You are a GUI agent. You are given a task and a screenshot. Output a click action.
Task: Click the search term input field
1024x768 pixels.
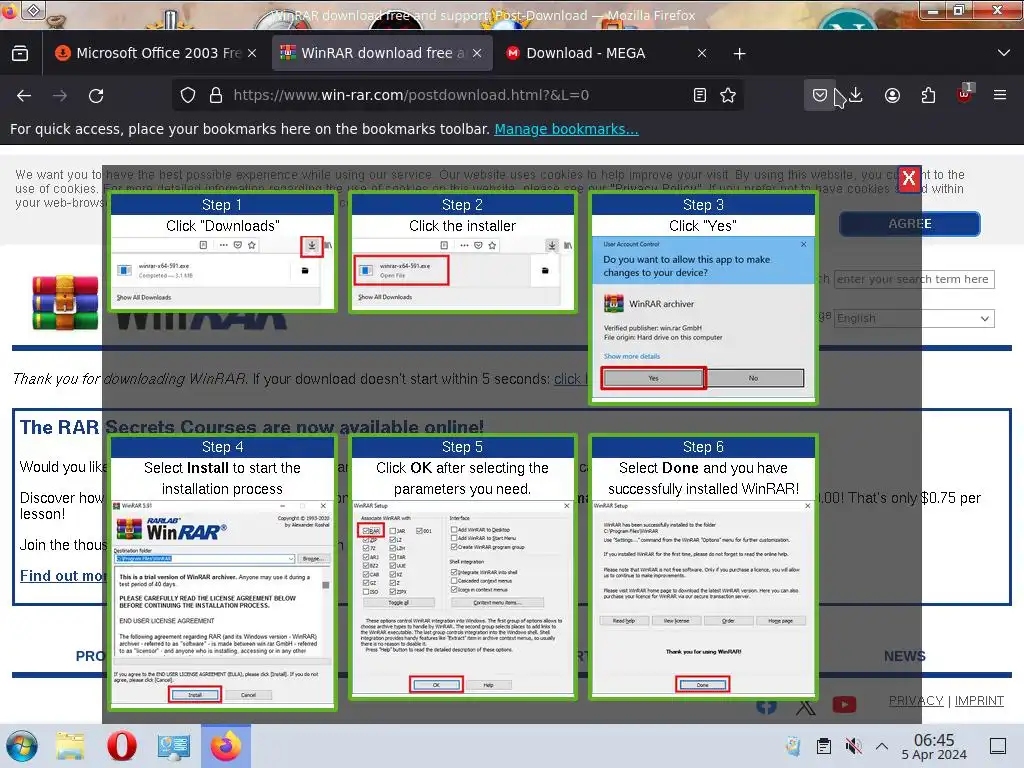pyautogui.click(x=914, y=279)
